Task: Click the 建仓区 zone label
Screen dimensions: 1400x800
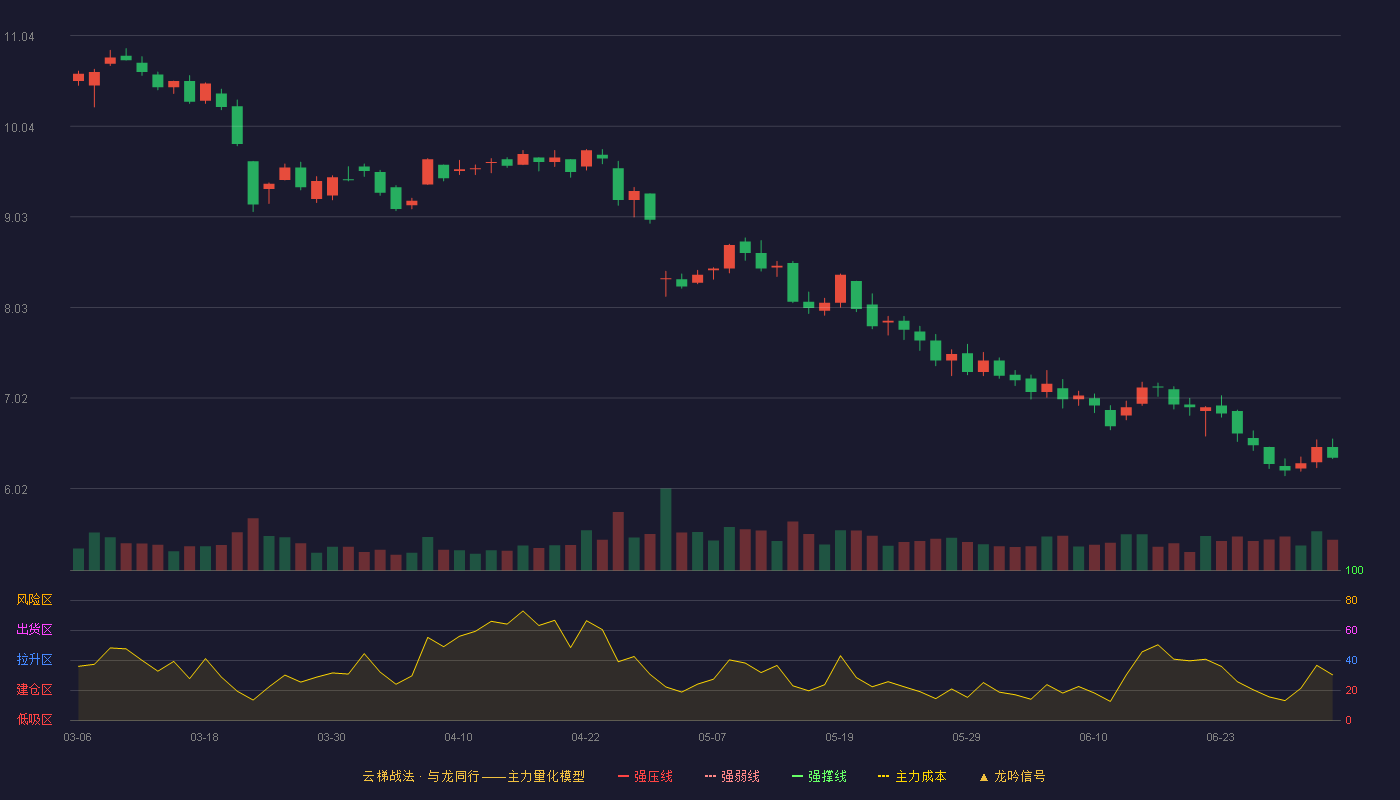Action: [x=34, y=690]
